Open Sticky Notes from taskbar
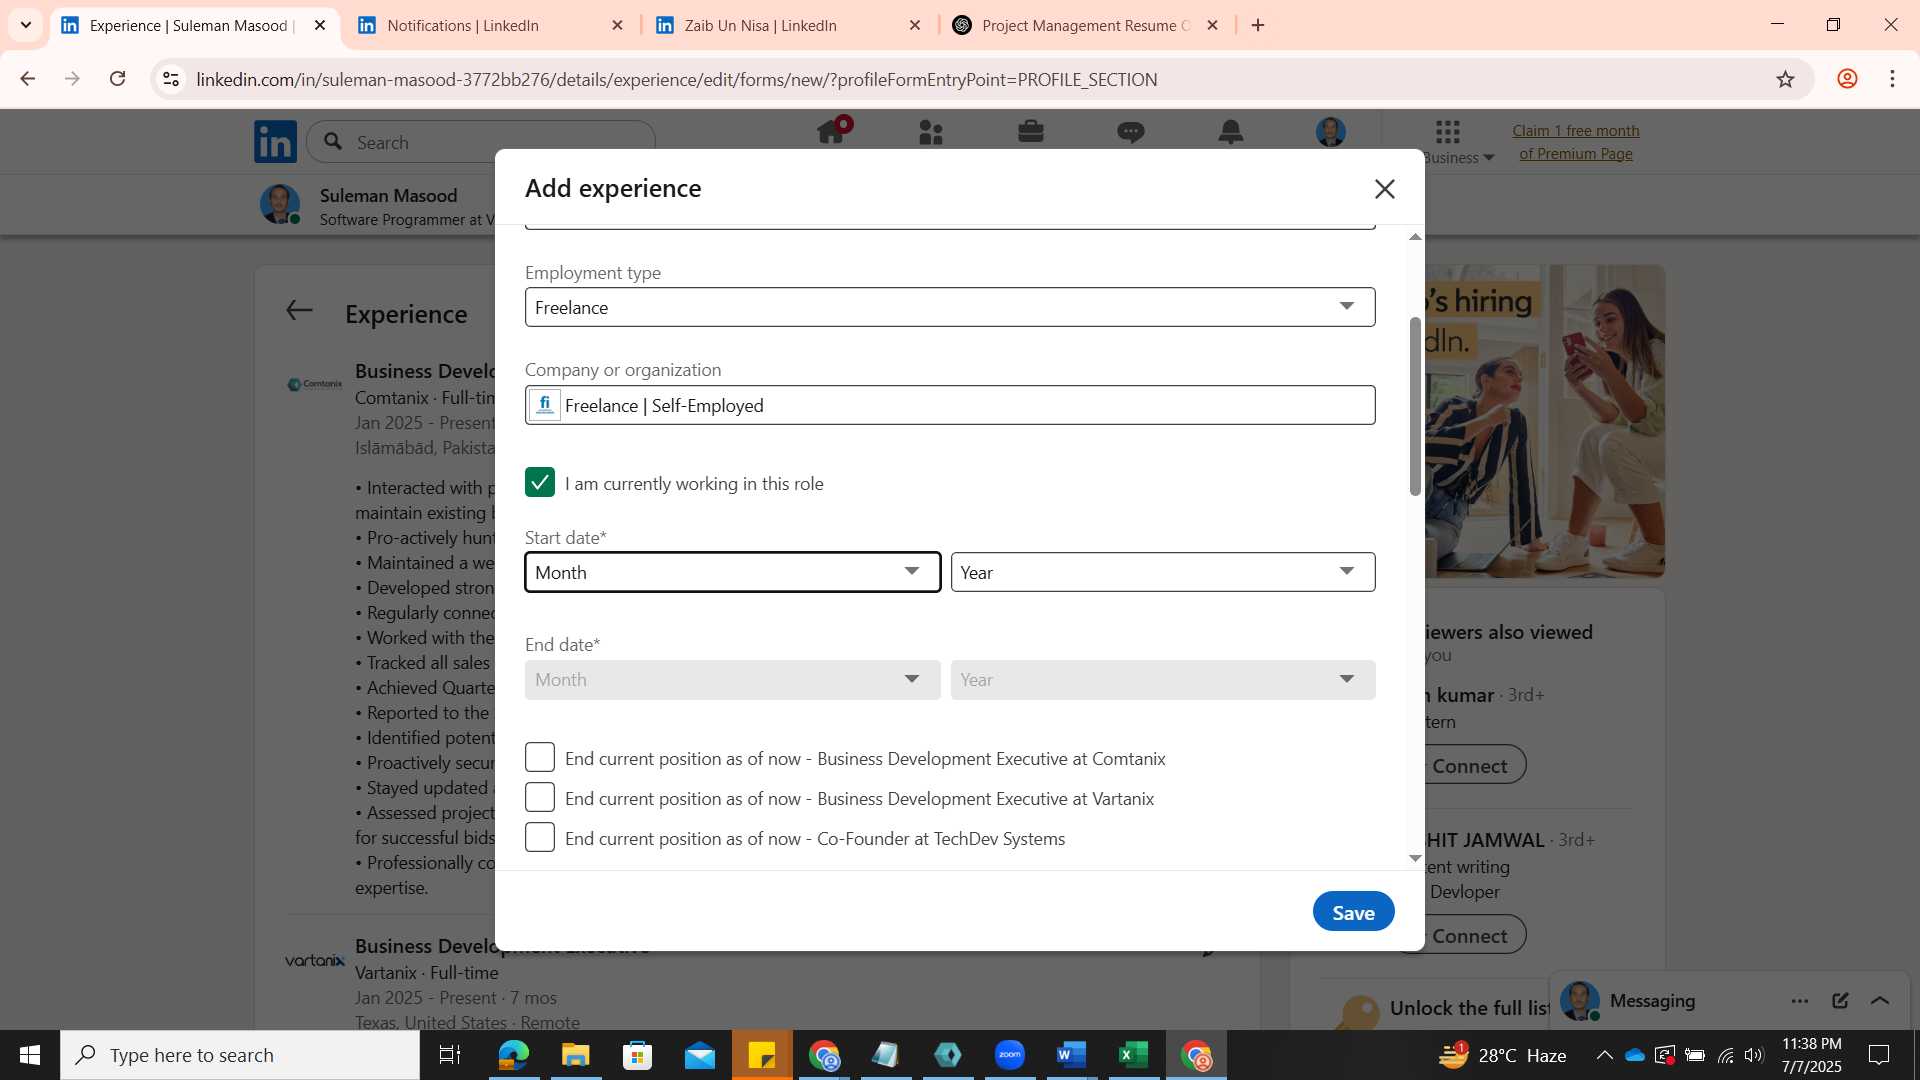Image resolution: width=1920 pixels, height=1080 pixels. coord(762,1055)
